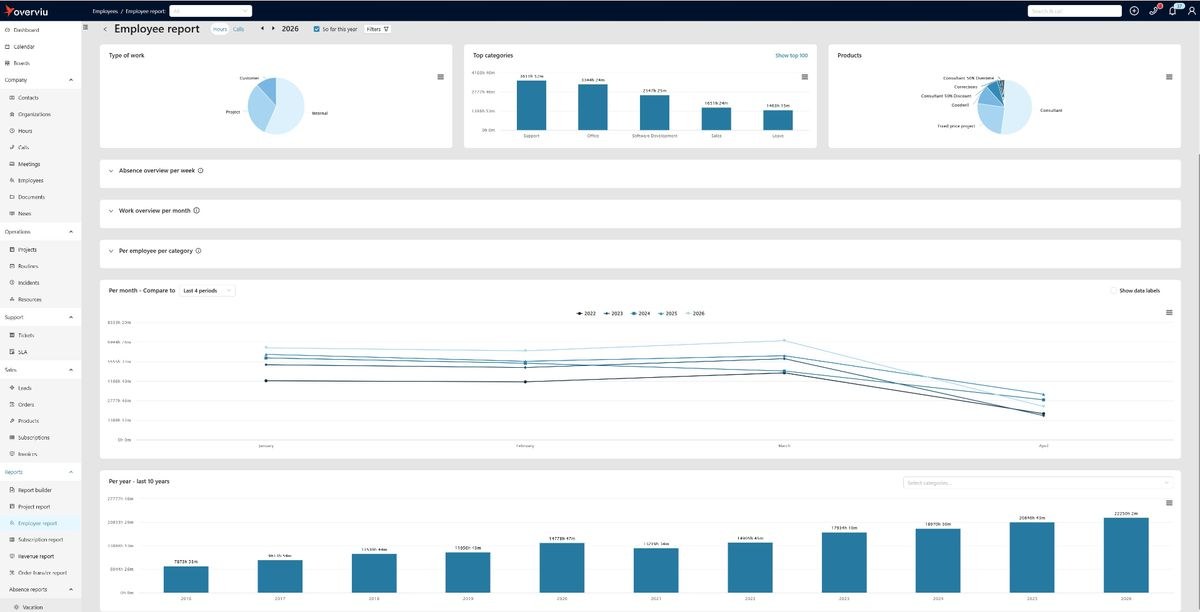Click Employees breadcrumb link

click(105, 10)
